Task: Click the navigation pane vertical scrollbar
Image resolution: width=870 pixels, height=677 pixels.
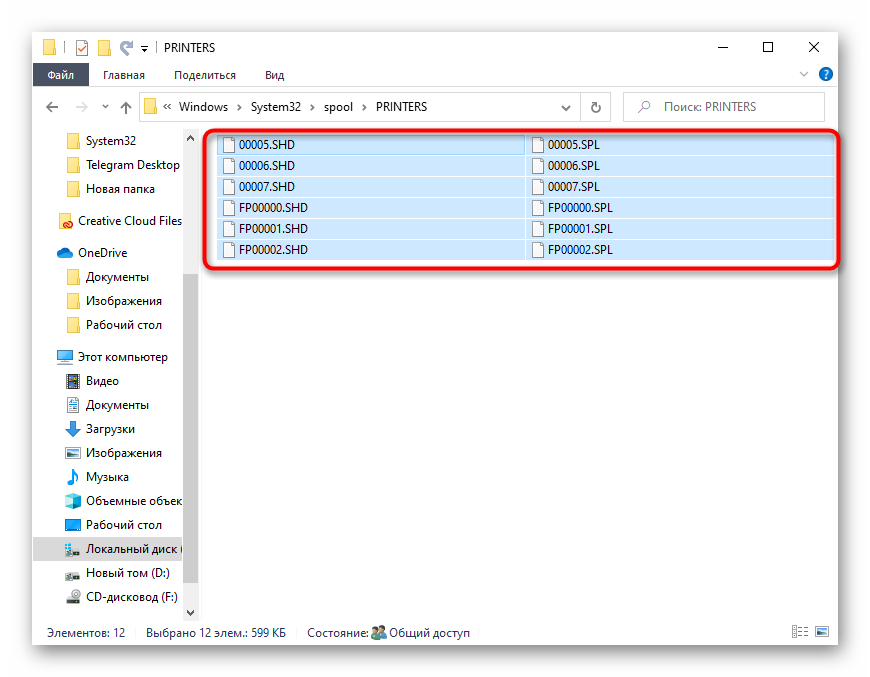Action: pyautogui.click(x=191, y=400)
